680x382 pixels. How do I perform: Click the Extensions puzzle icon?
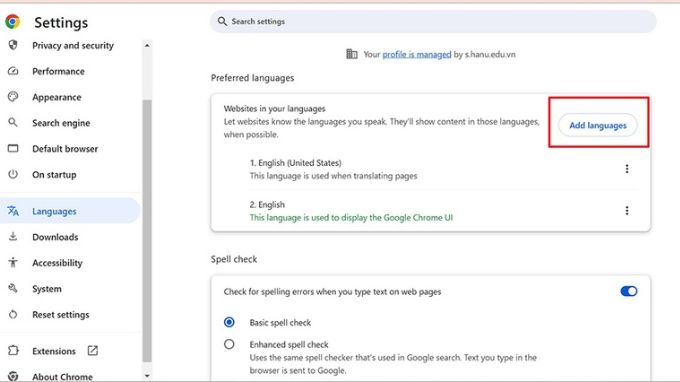click(x=13, y=350)
